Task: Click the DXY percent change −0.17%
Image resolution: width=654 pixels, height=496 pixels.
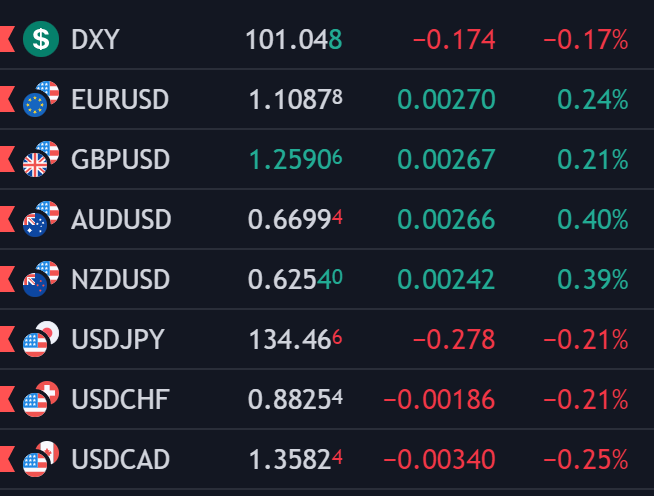Action: point(585,40)
